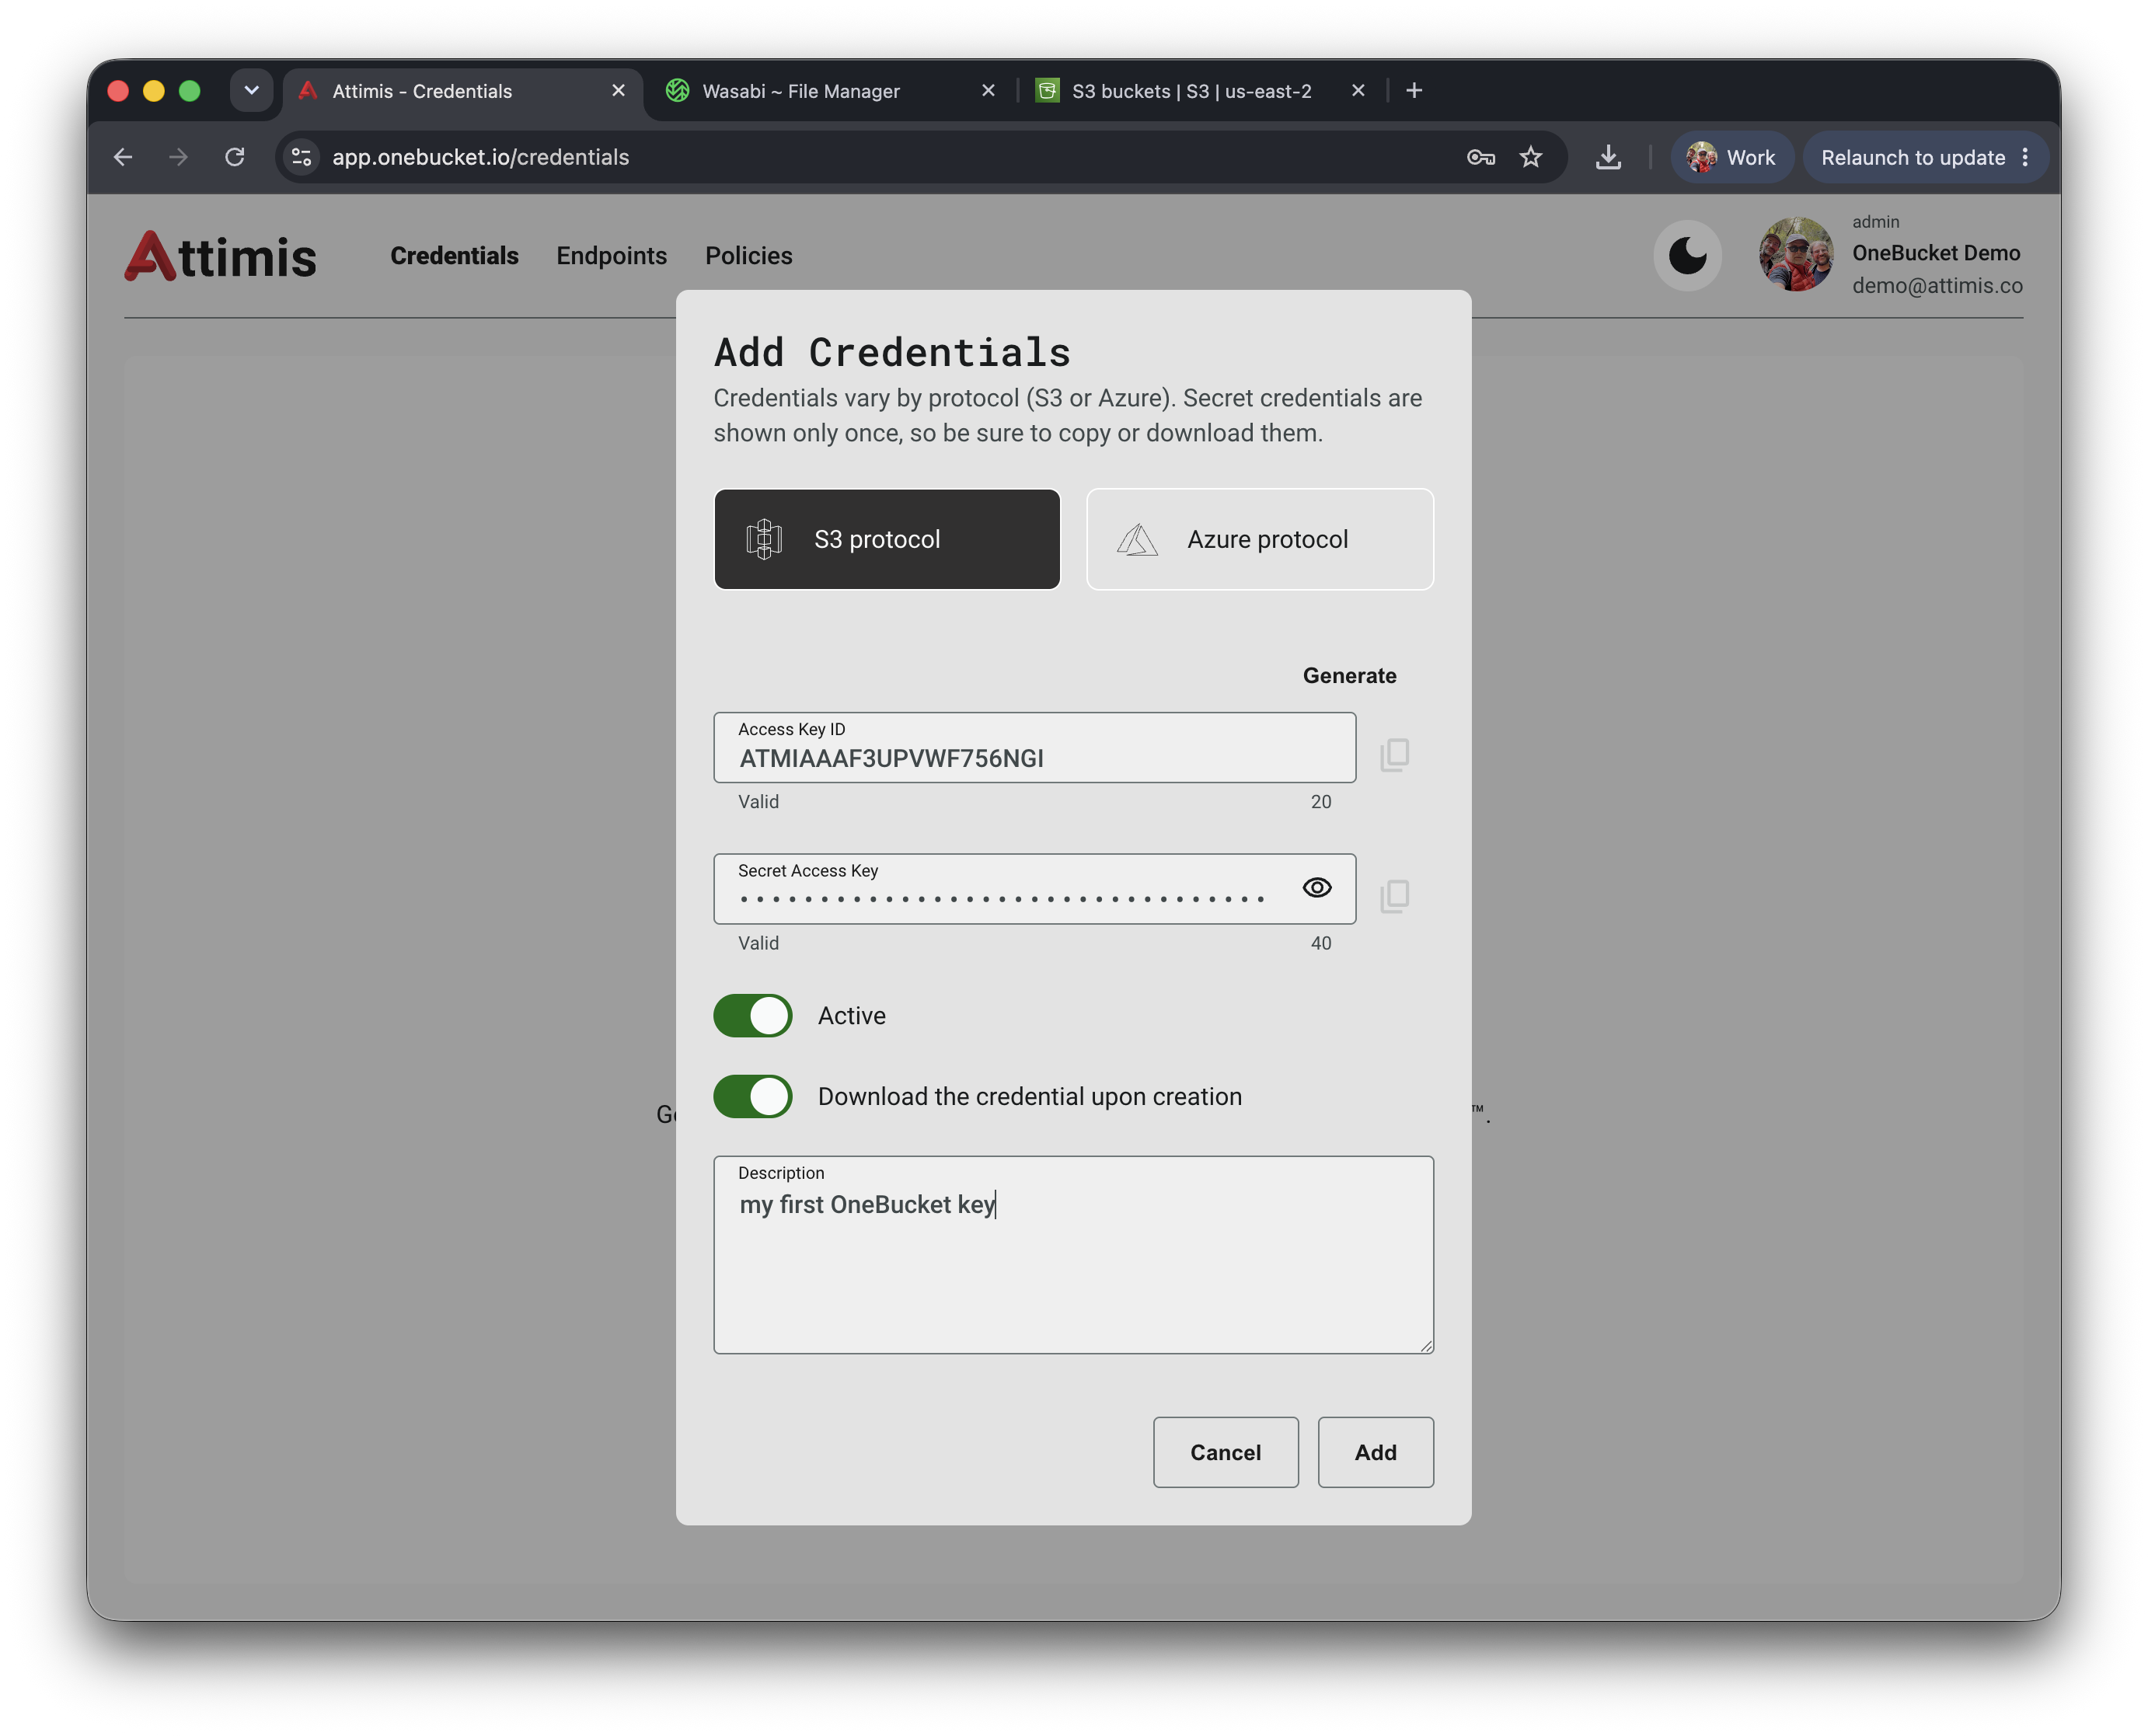Viewport: 2148px width, 1736px height.
Task: Copy the Secret Access Key value
Action: [1394, 896]
